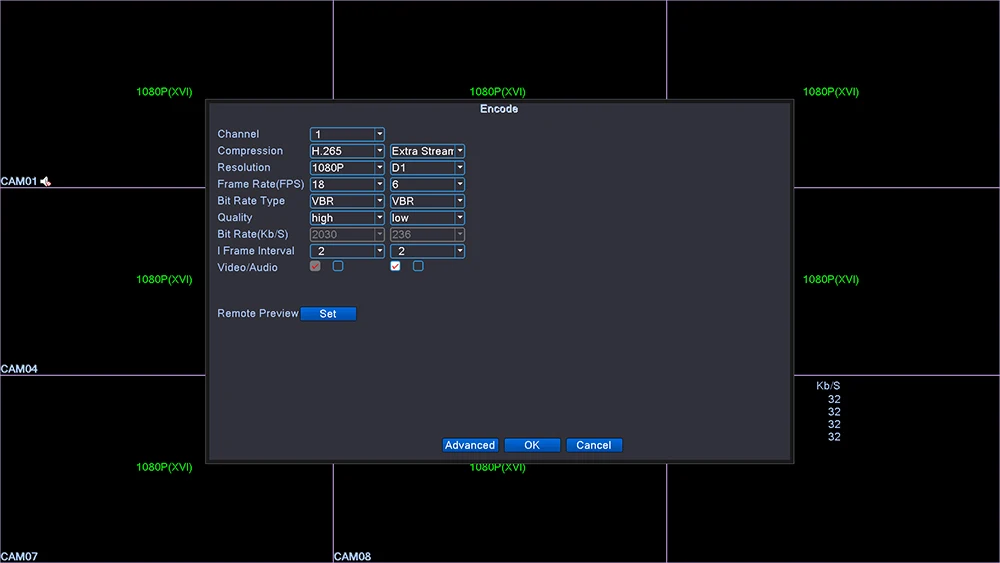Click the disabled 236 bit rate field

coord(427,235)
